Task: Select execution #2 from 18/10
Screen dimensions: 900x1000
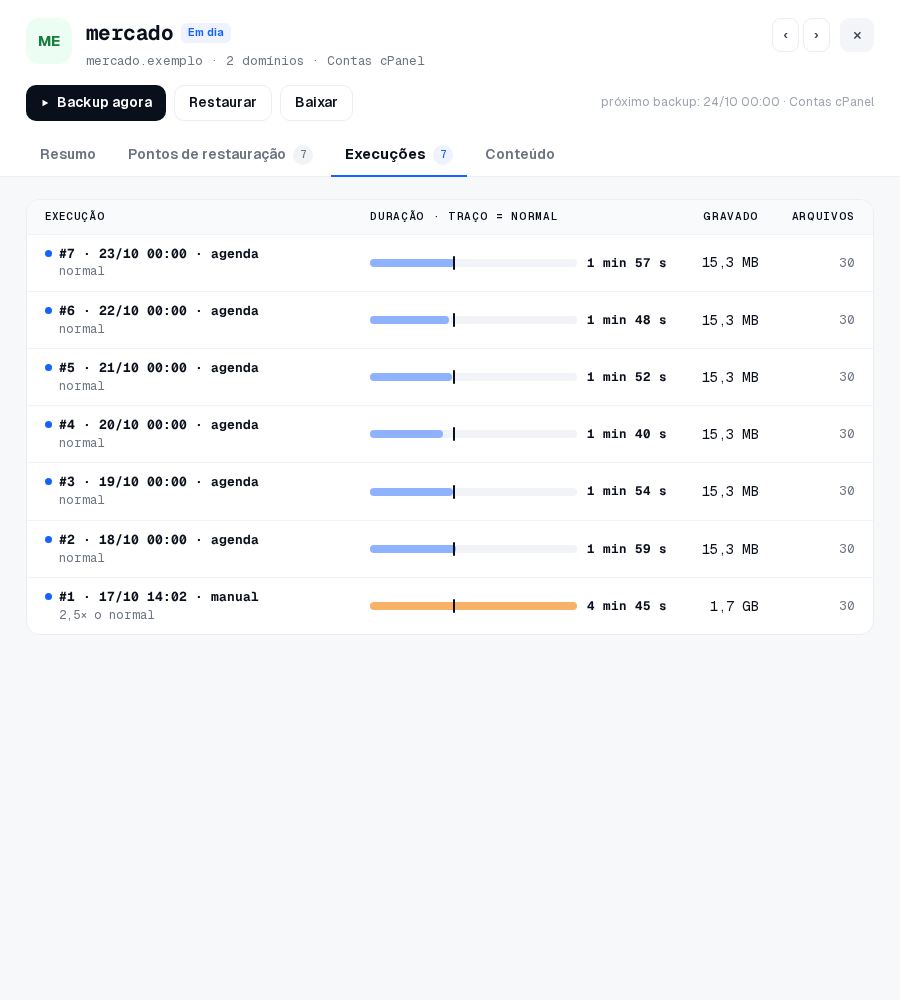Action: pyautogui.click(x=450, y=549)
